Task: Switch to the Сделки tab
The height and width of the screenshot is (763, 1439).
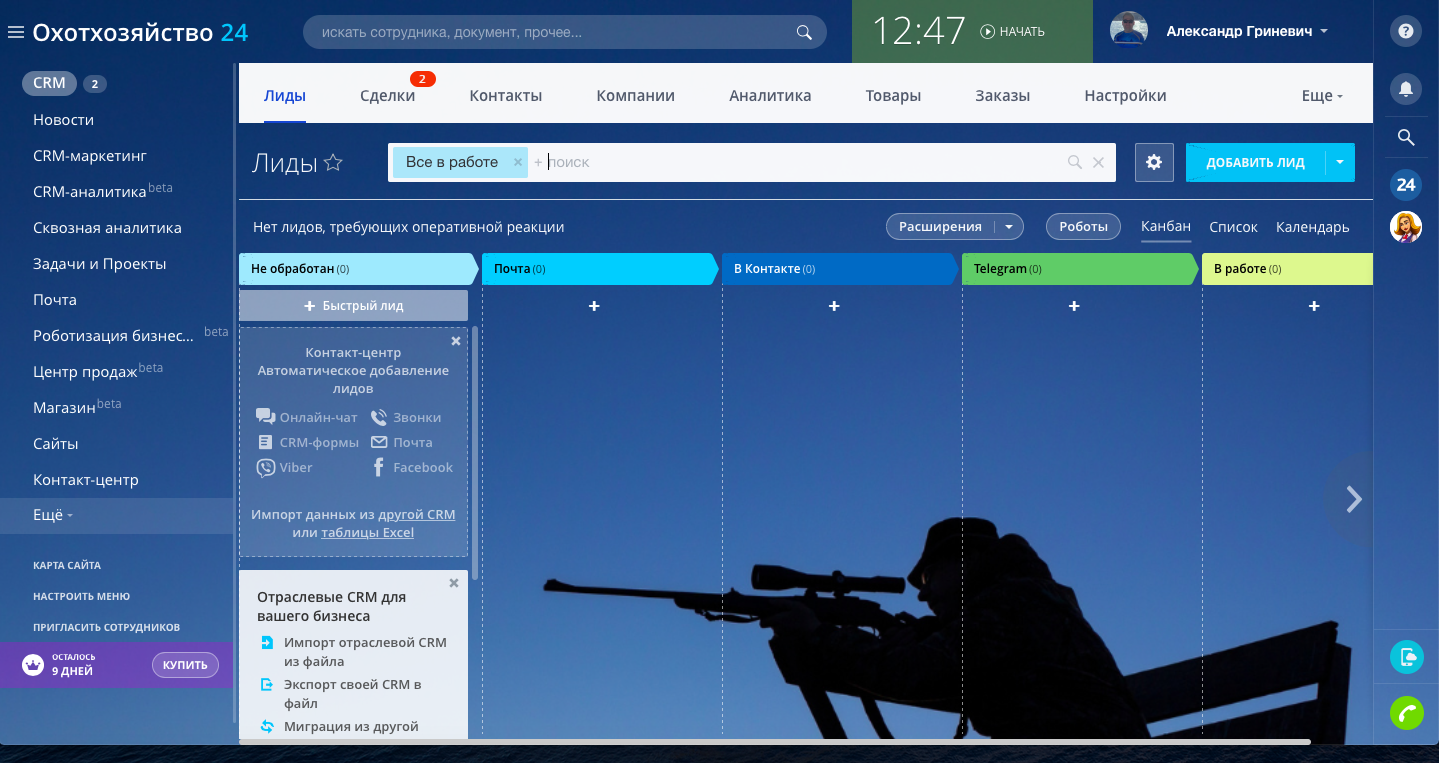Action: 387,96
